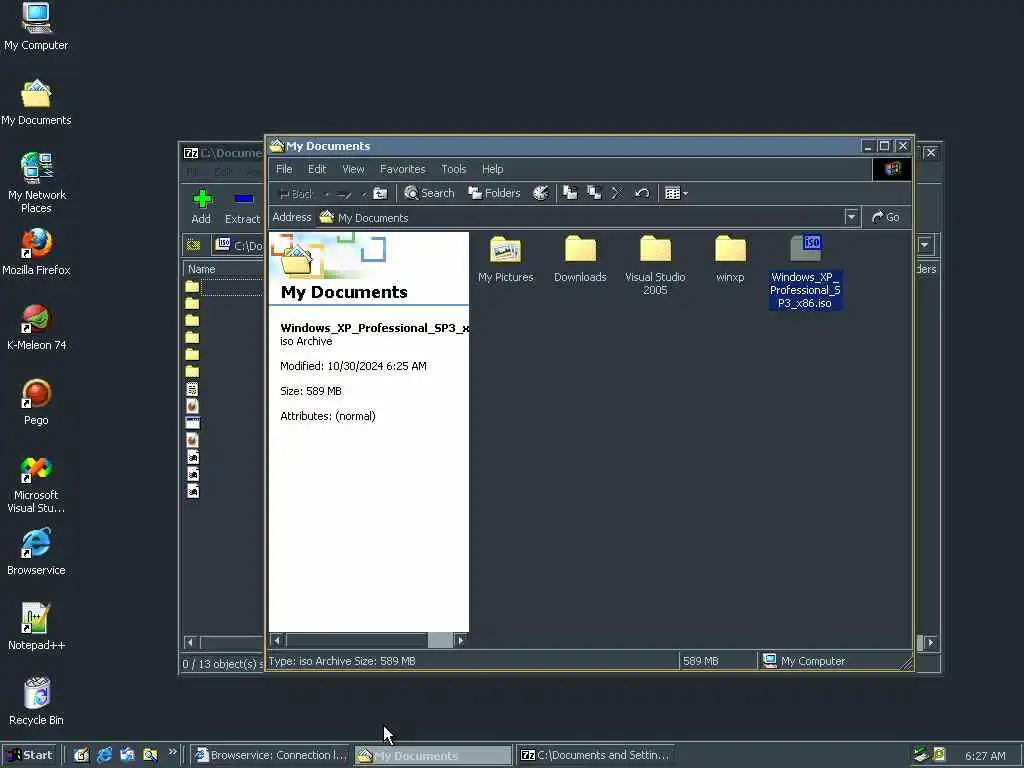Switch to Browservice taskbar window
This screenshot has height=768, width=1024.
(271, 756)
